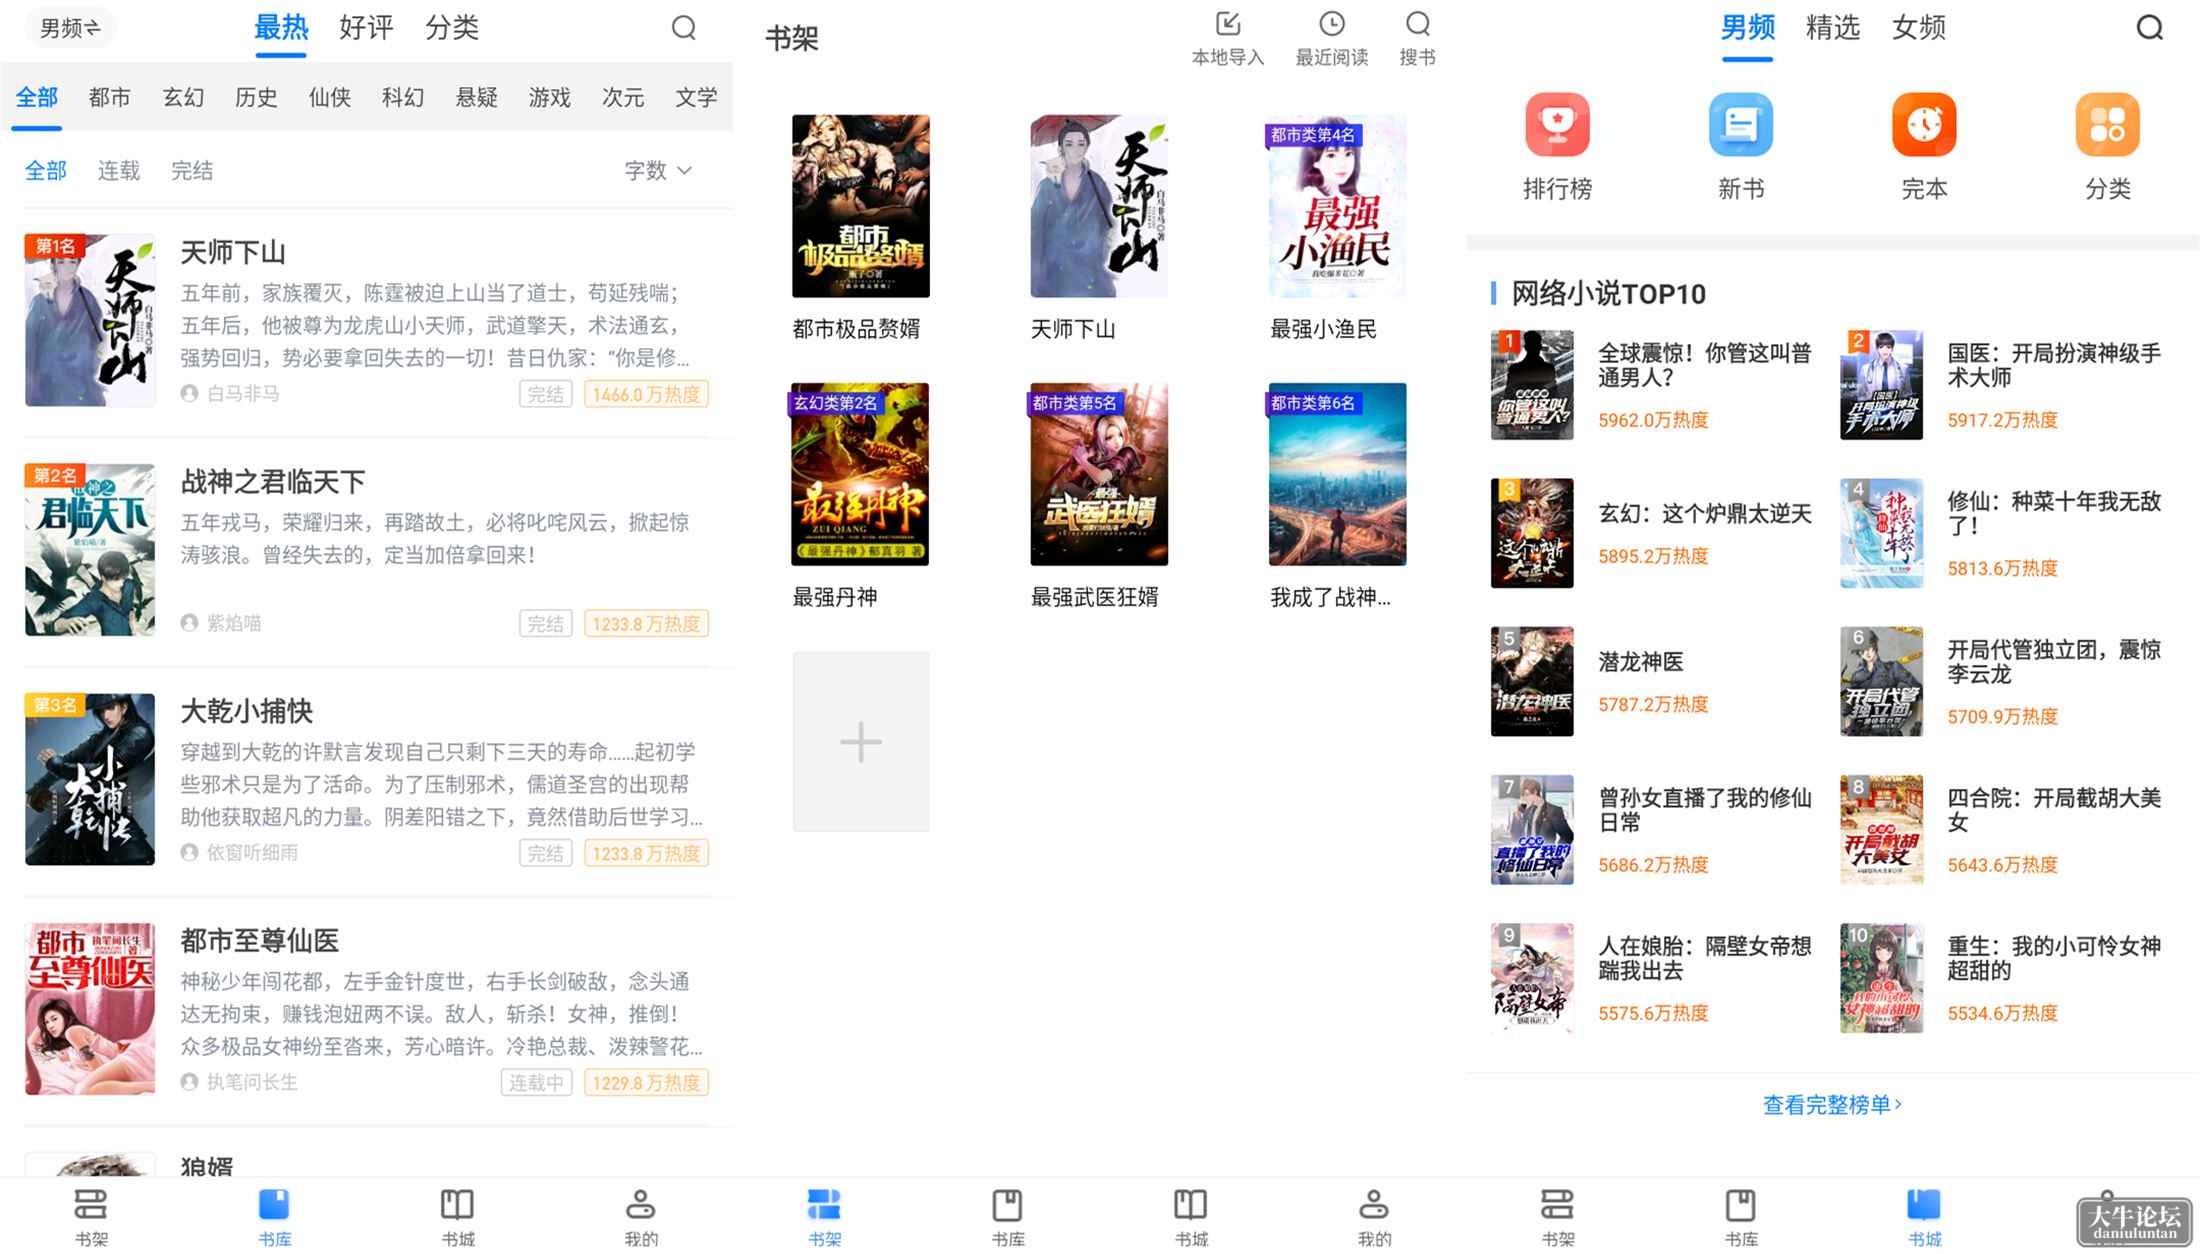Tap 书库 icon in middle screen bottom bar
Screen dimensions: 2200x1254
point(1007,1204)
